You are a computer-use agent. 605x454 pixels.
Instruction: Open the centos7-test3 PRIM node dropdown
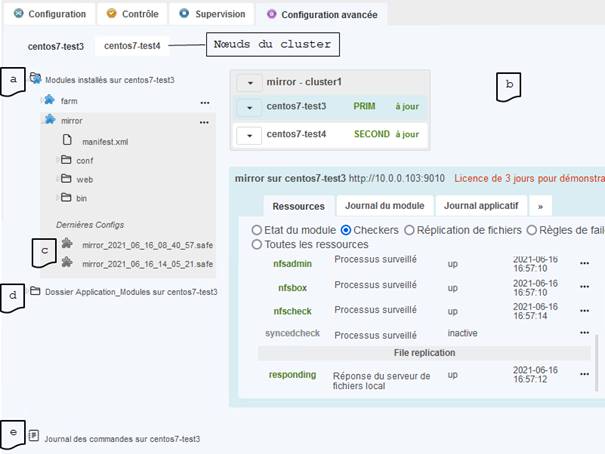(249, 106)
